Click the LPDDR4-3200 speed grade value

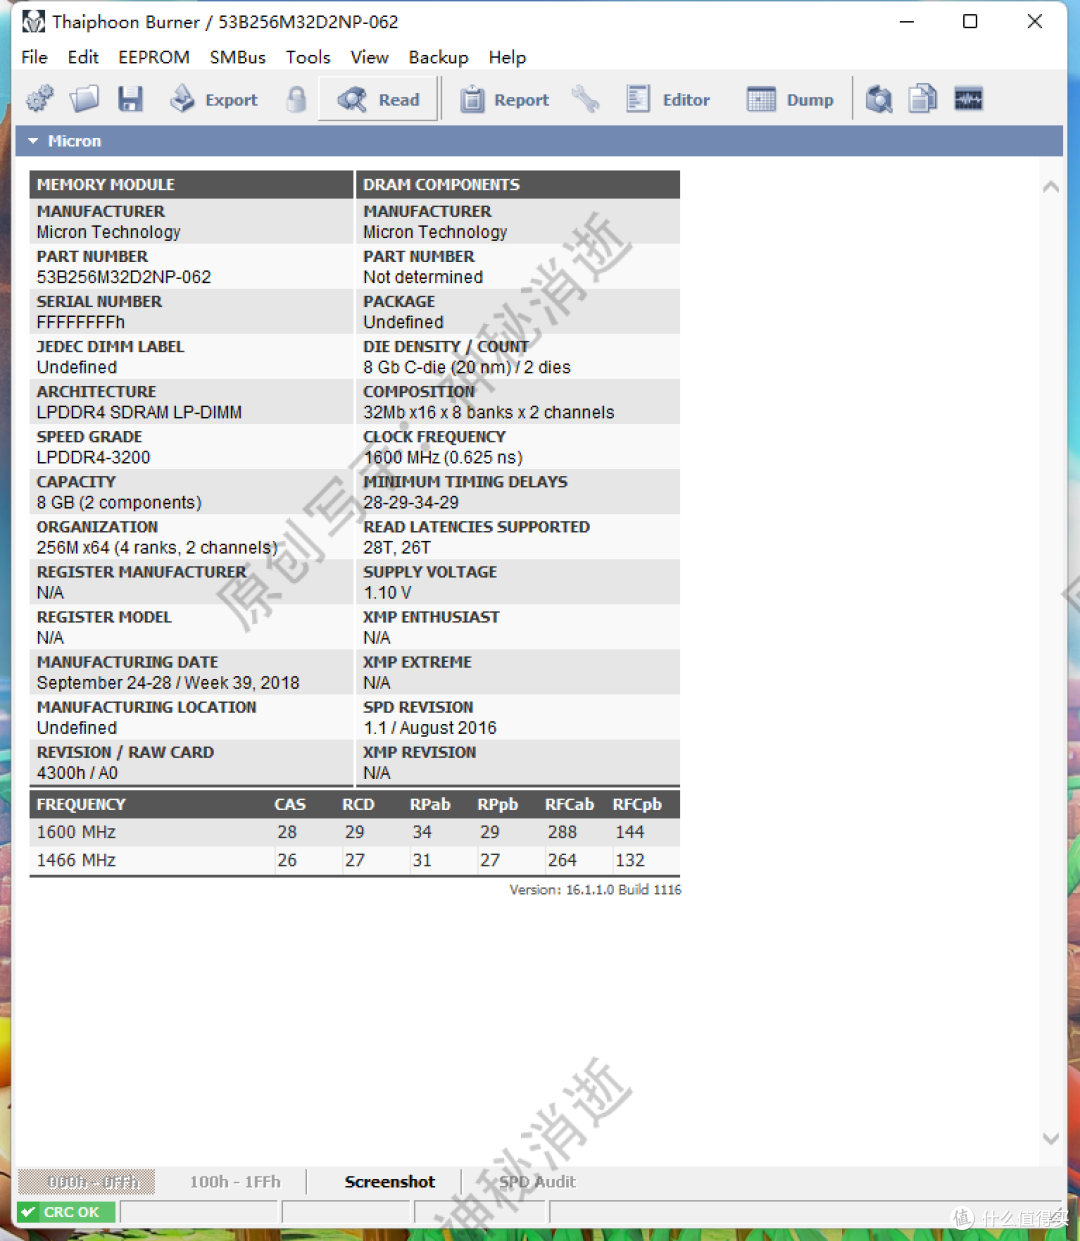pyautogui.click(x=93, y=457)
